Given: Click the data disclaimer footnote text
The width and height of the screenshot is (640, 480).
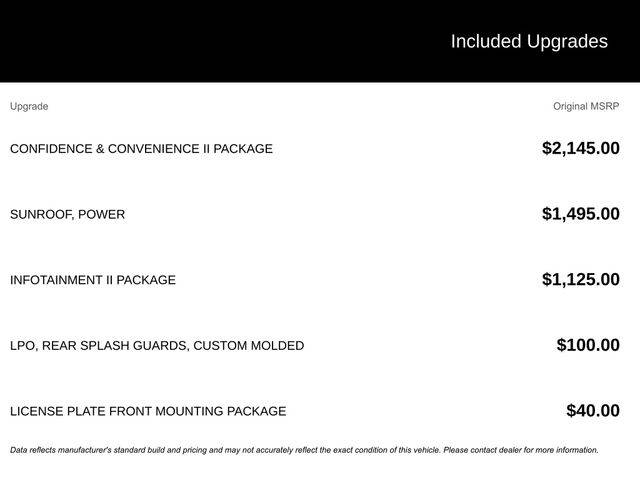Looking at the screenshot, I should (x=304, y=450).
